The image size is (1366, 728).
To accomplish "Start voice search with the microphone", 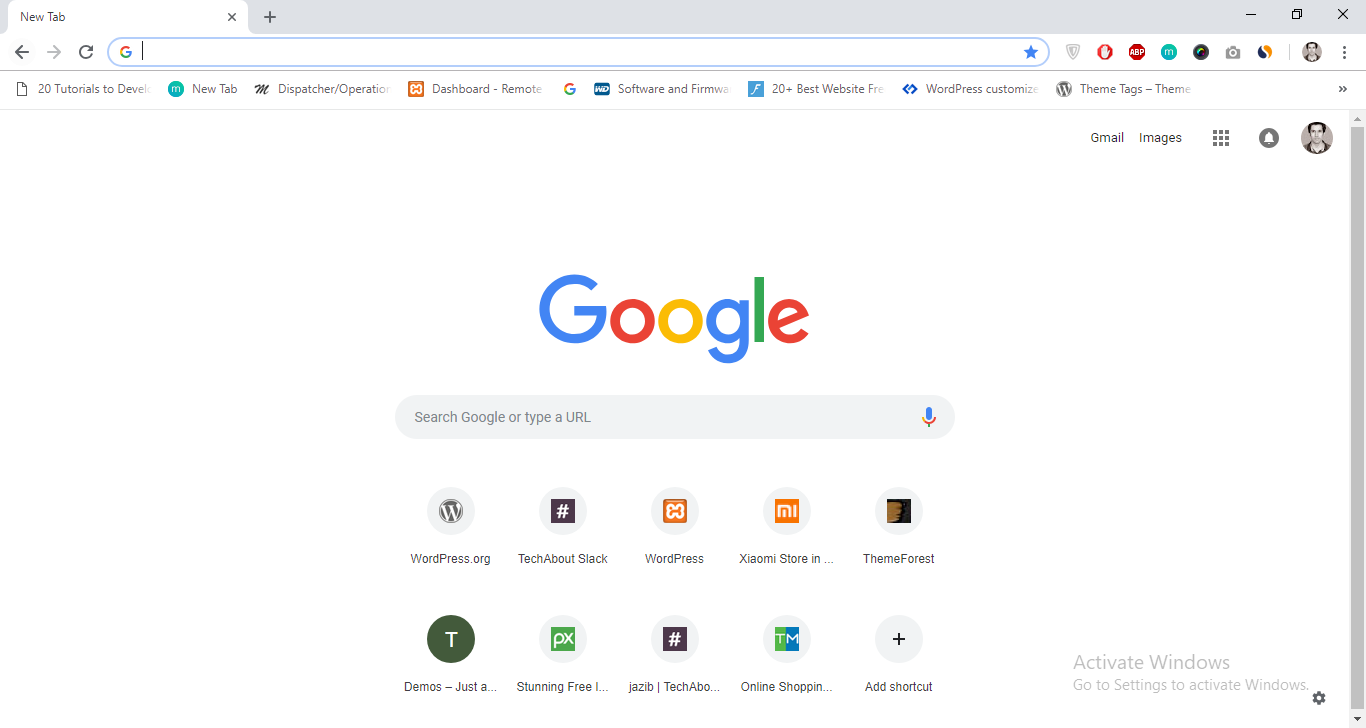I will [x=929, y=417].
